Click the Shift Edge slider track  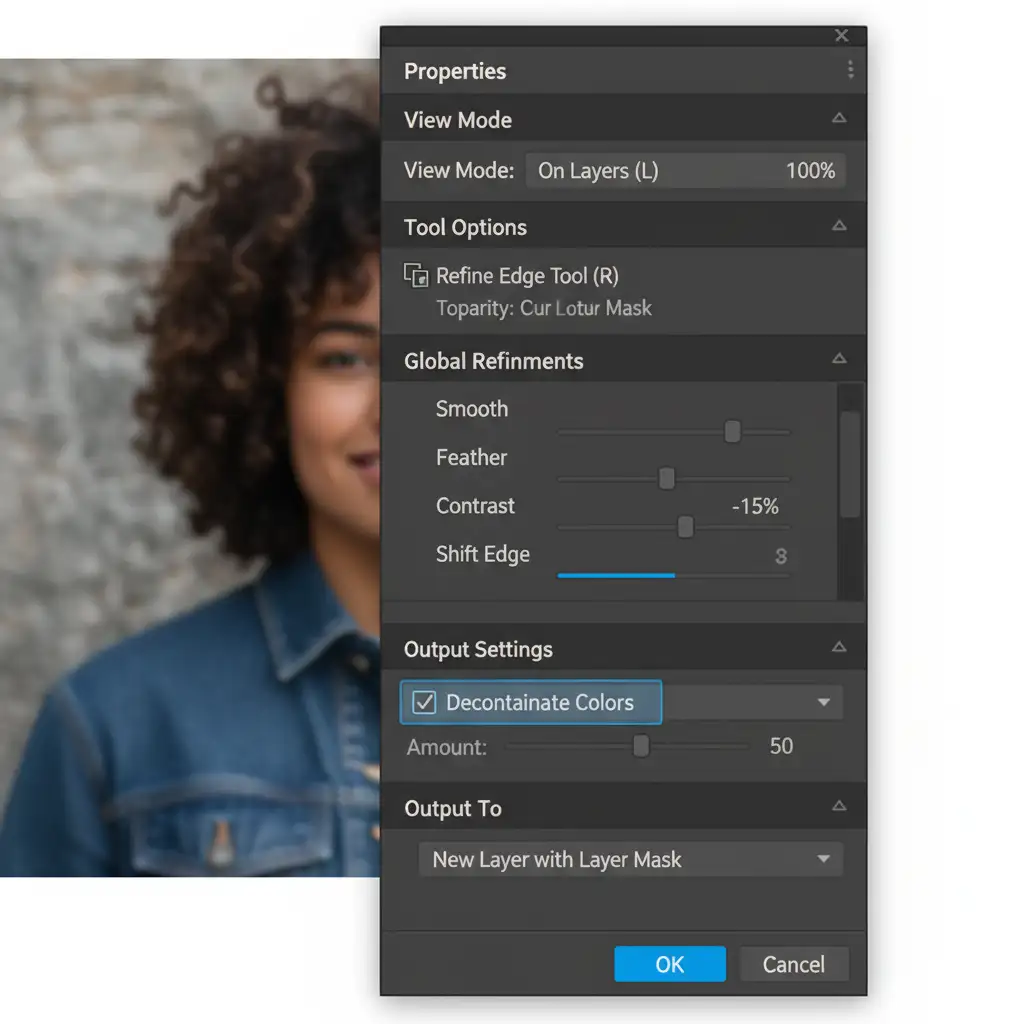tap(672, 576)
